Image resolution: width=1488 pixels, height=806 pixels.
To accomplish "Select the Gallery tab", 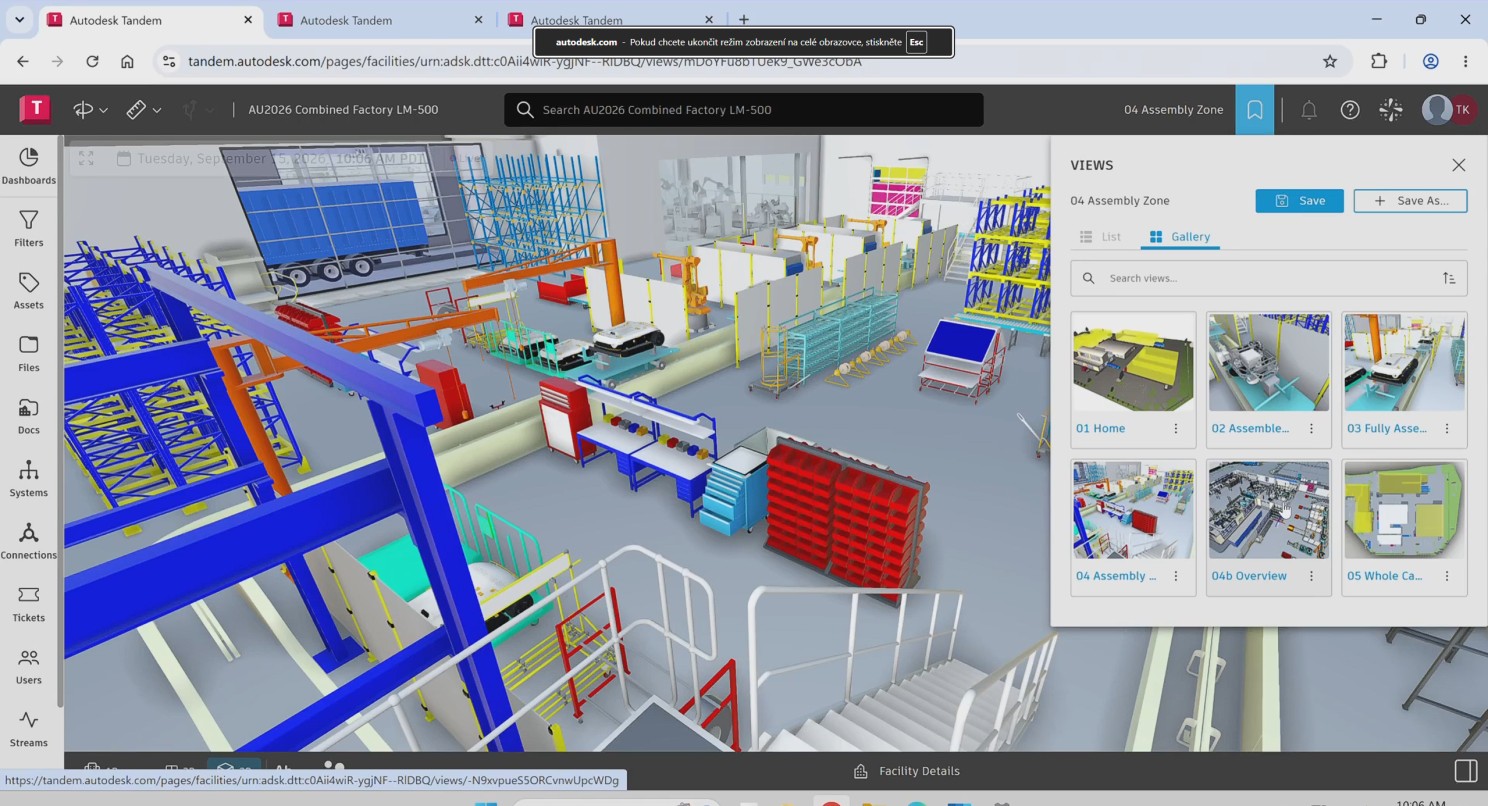I will [1180, 237].
